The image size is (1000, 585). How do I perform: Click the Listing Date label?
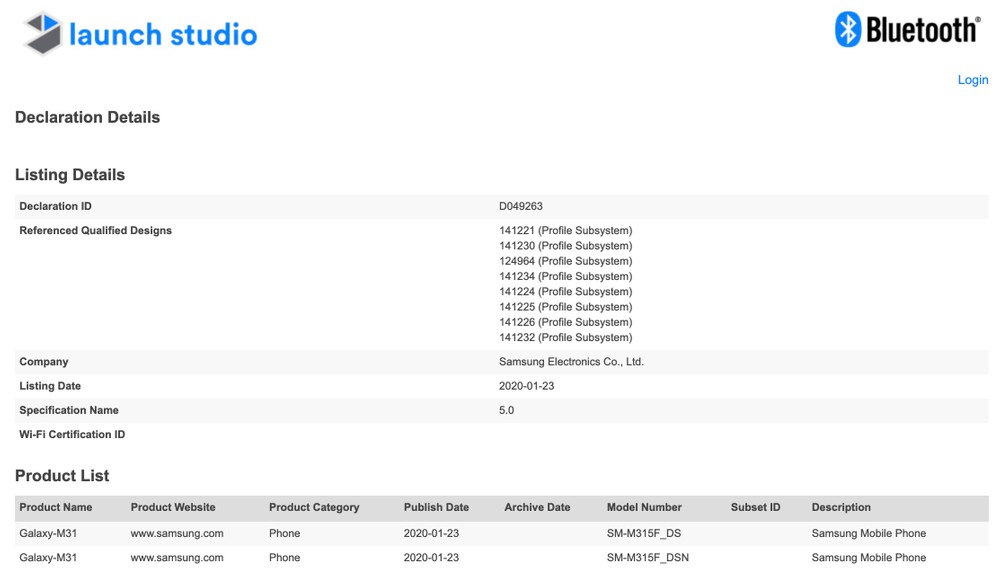coord(50,386)
